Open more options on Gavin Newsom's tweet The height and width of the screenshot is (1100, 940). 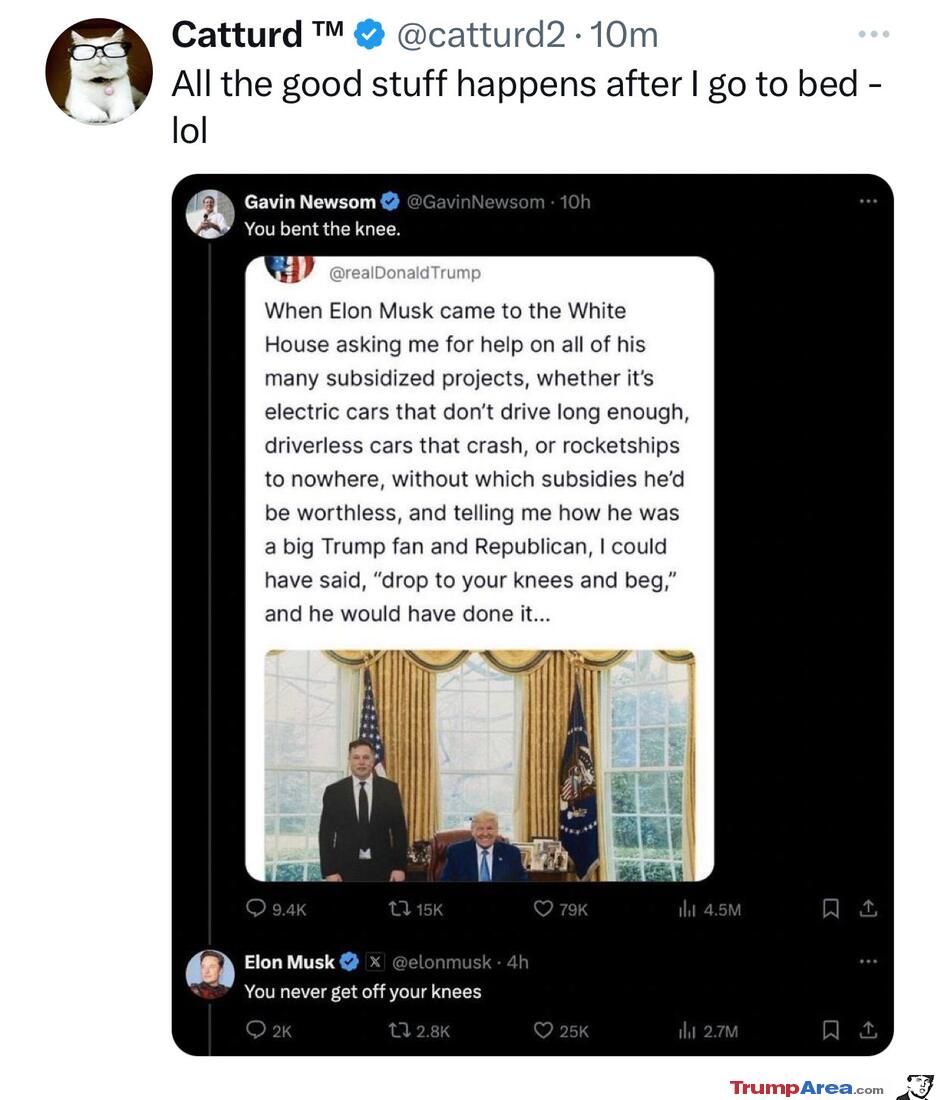coord(868,201)
